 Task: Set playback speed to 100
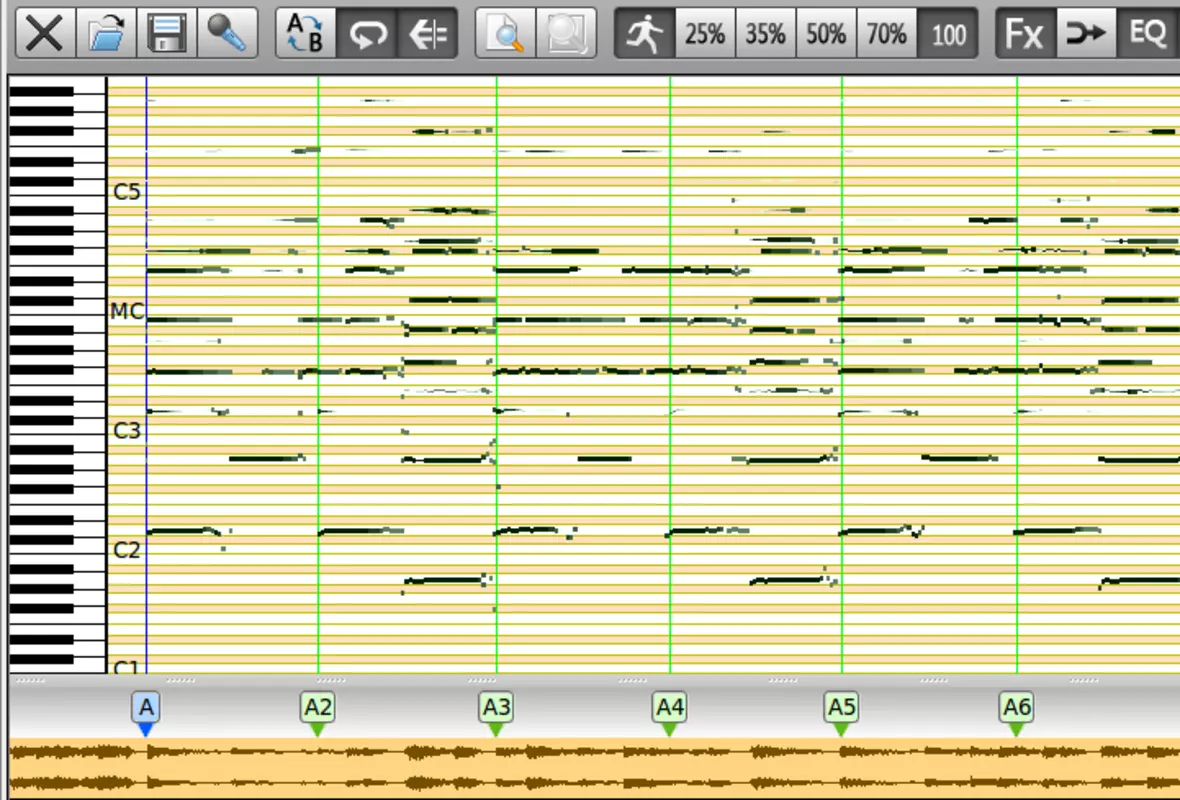948,33
